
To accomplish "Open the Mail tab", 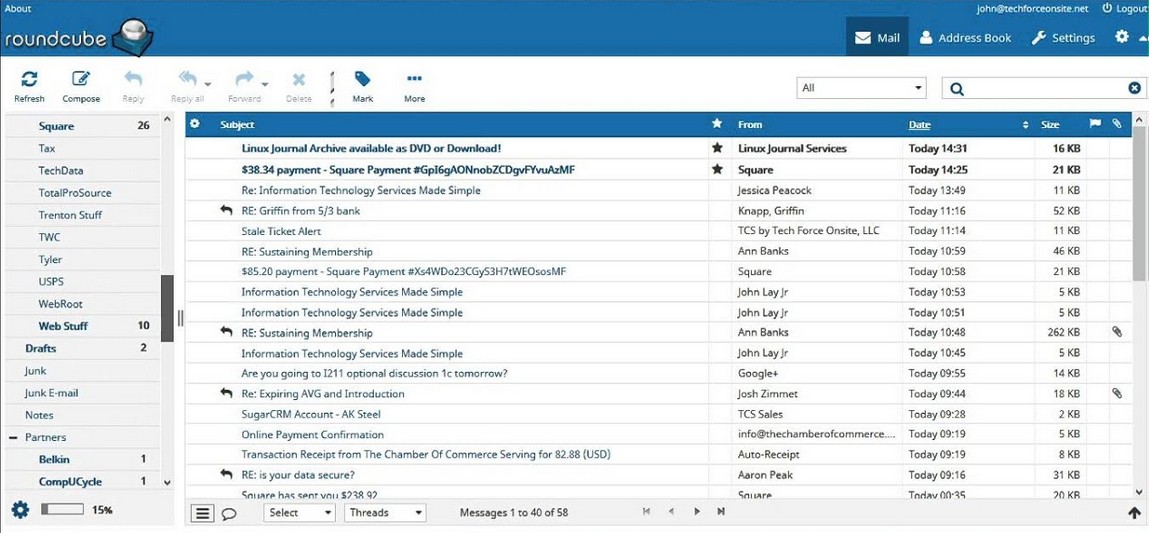I will coord(877,37).
